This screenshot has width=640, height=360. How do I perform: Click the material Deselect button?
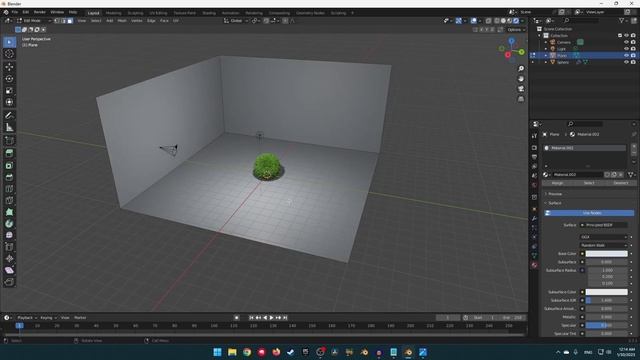620,183
